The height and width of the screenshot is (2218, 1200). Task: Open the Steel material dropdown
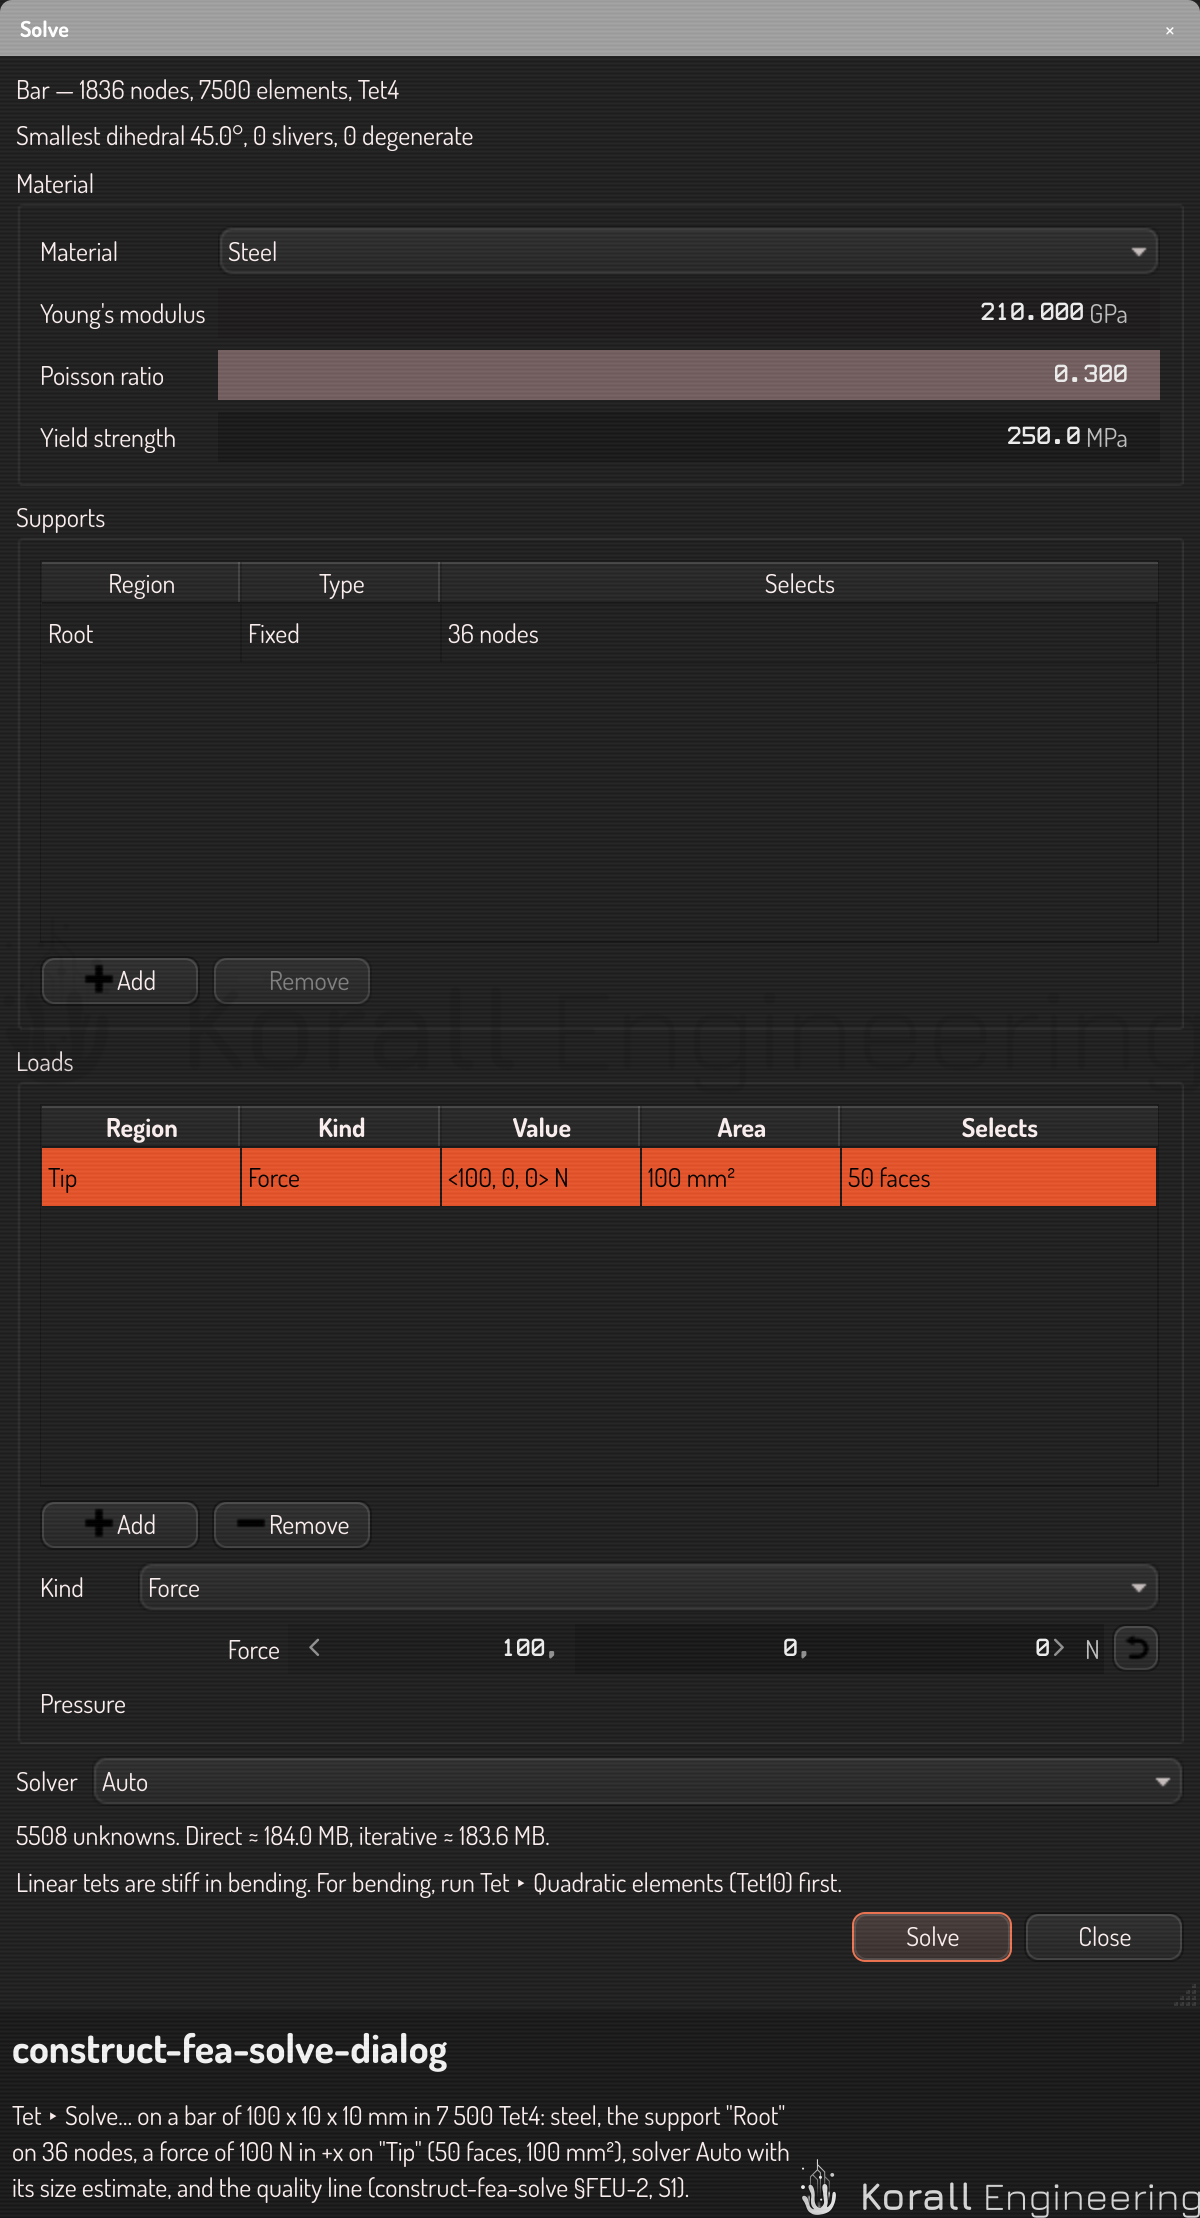pos(688,252)
